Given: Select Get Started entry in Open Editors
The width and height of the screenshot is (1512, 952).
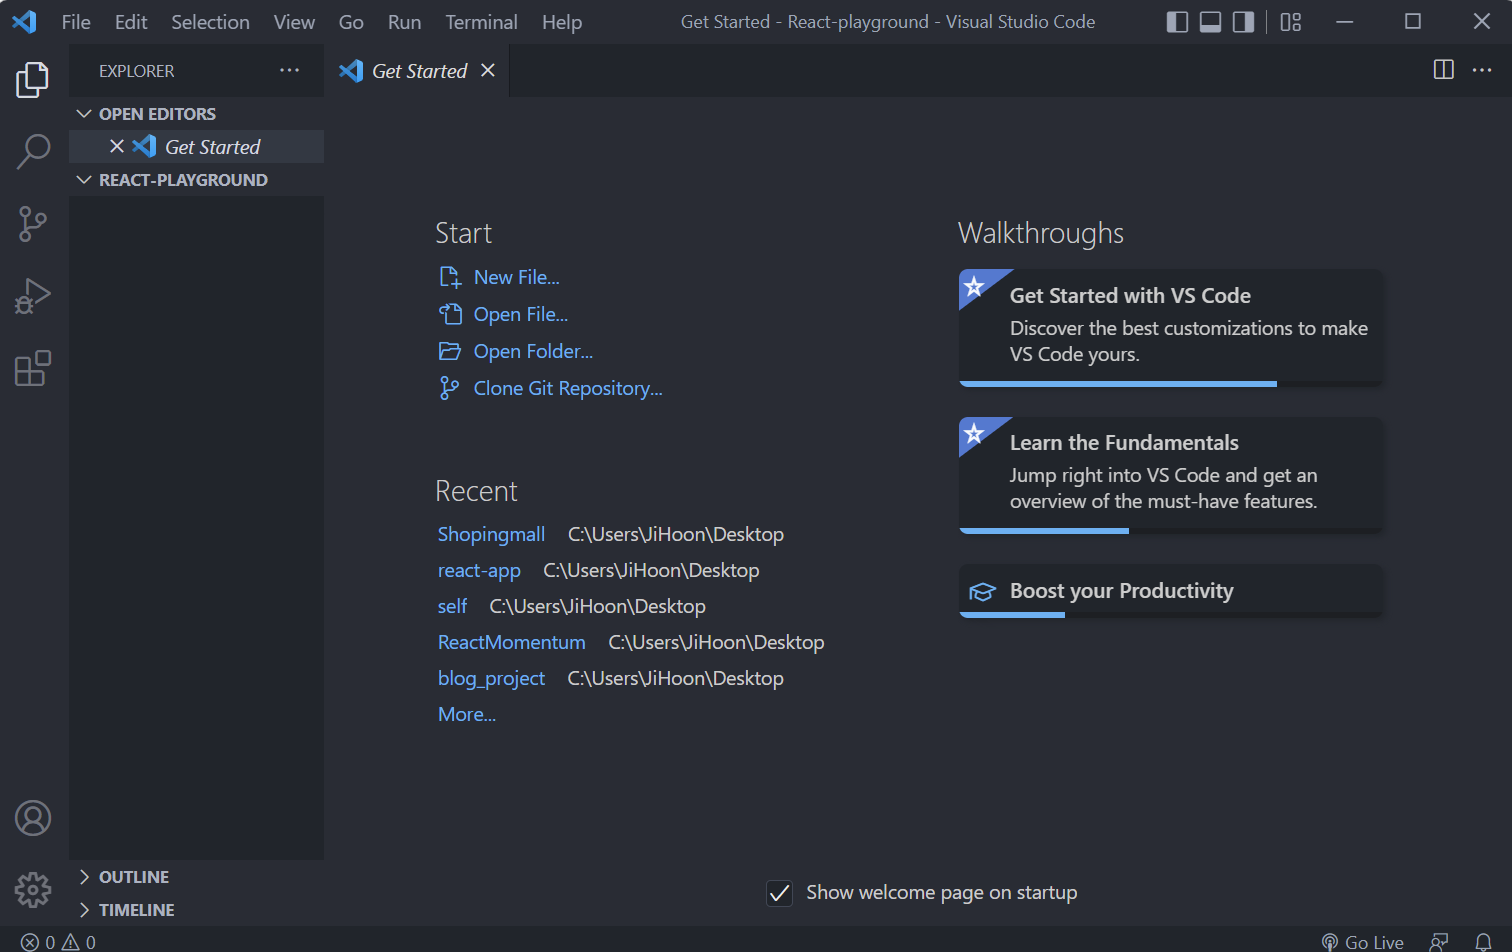Looking at the screenshot, I should pos(196,146).
